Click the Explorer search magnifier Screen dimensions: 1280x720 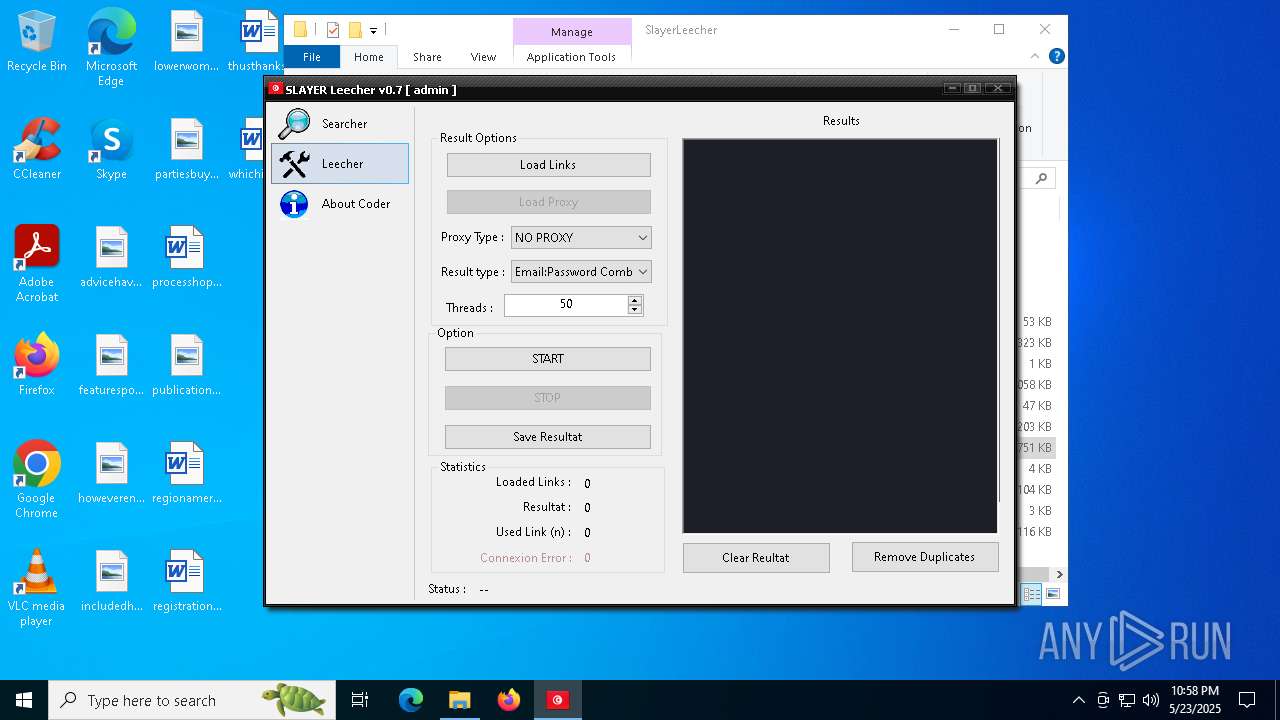(1041, 179)
